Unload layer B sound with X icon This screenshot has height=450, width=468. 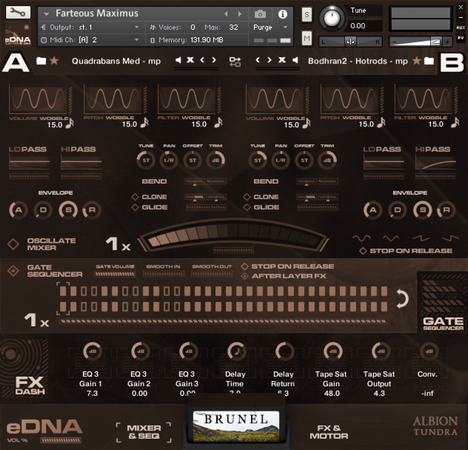pos(282,60)
